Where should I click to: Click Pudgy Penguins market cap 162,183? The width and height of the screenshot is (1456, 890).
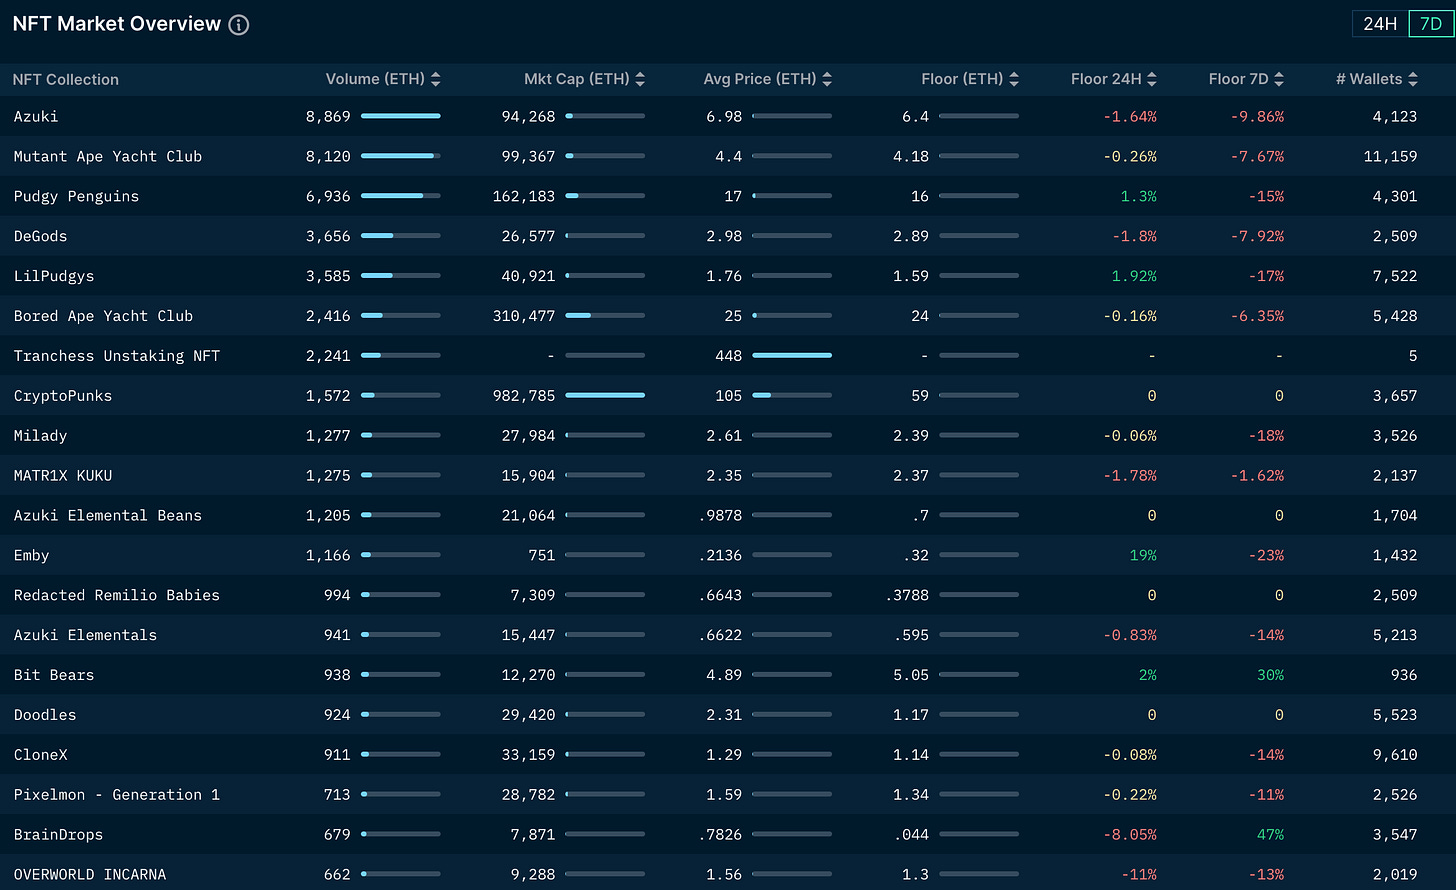[x=524, y=196]
